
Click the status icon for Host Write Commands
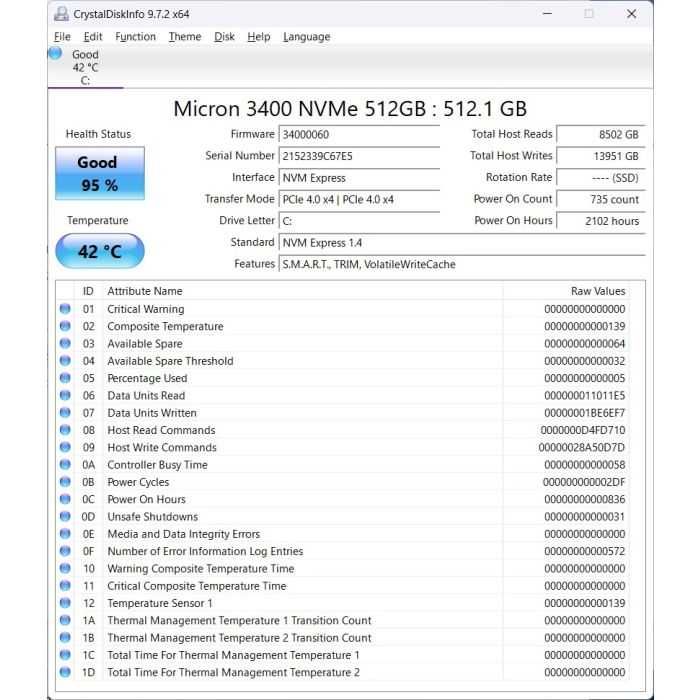coord(65,447)
